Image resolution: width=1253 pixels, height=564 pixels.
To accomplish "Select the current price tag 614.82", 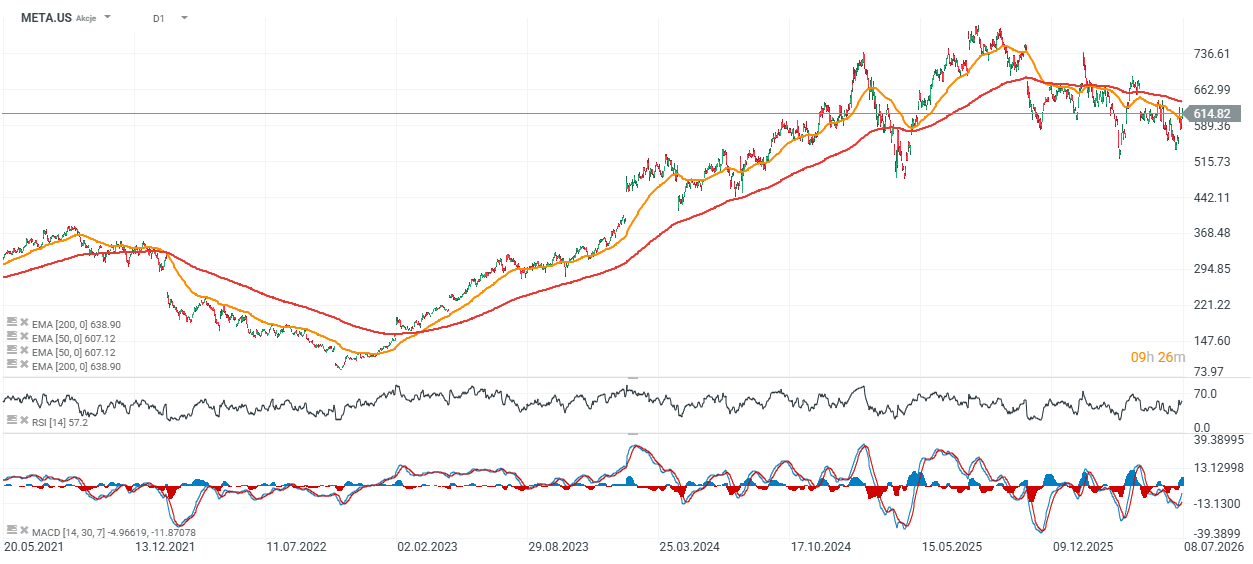I will [1211, 114].
